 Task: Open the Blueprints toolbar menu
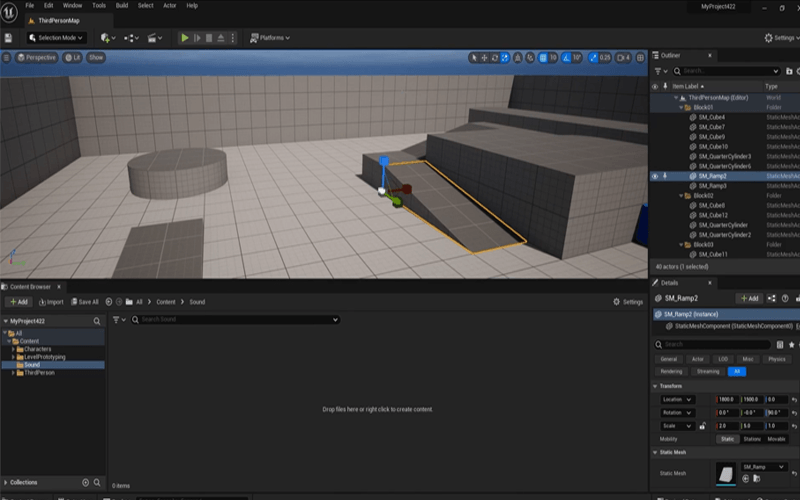point(131,38)
